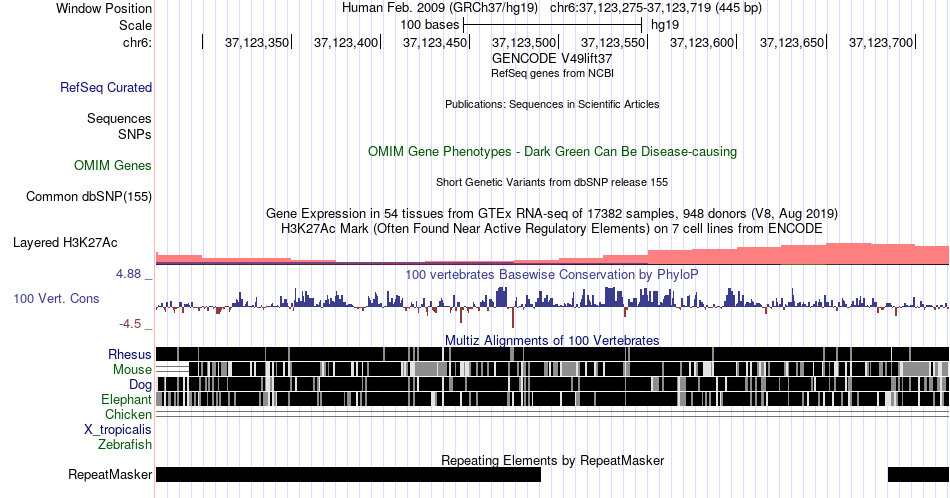
Task: Click the 37,123,650 ruler position
Action: pos(792,43)
